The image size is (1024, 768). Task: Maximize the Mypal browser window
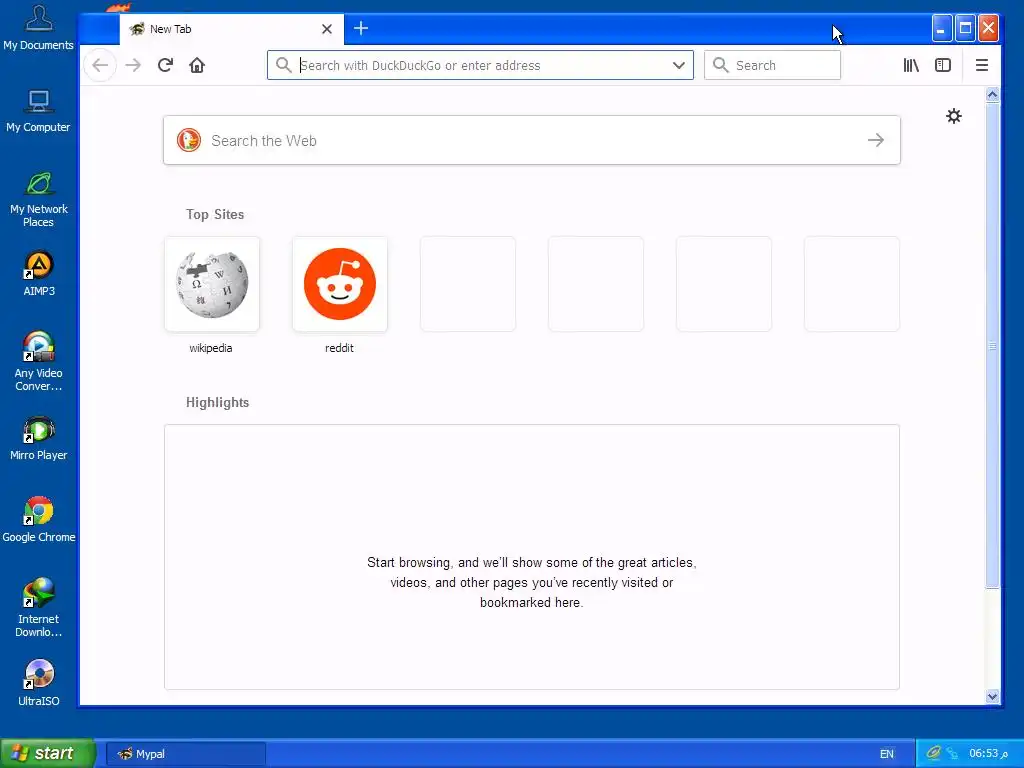[965, 28]
